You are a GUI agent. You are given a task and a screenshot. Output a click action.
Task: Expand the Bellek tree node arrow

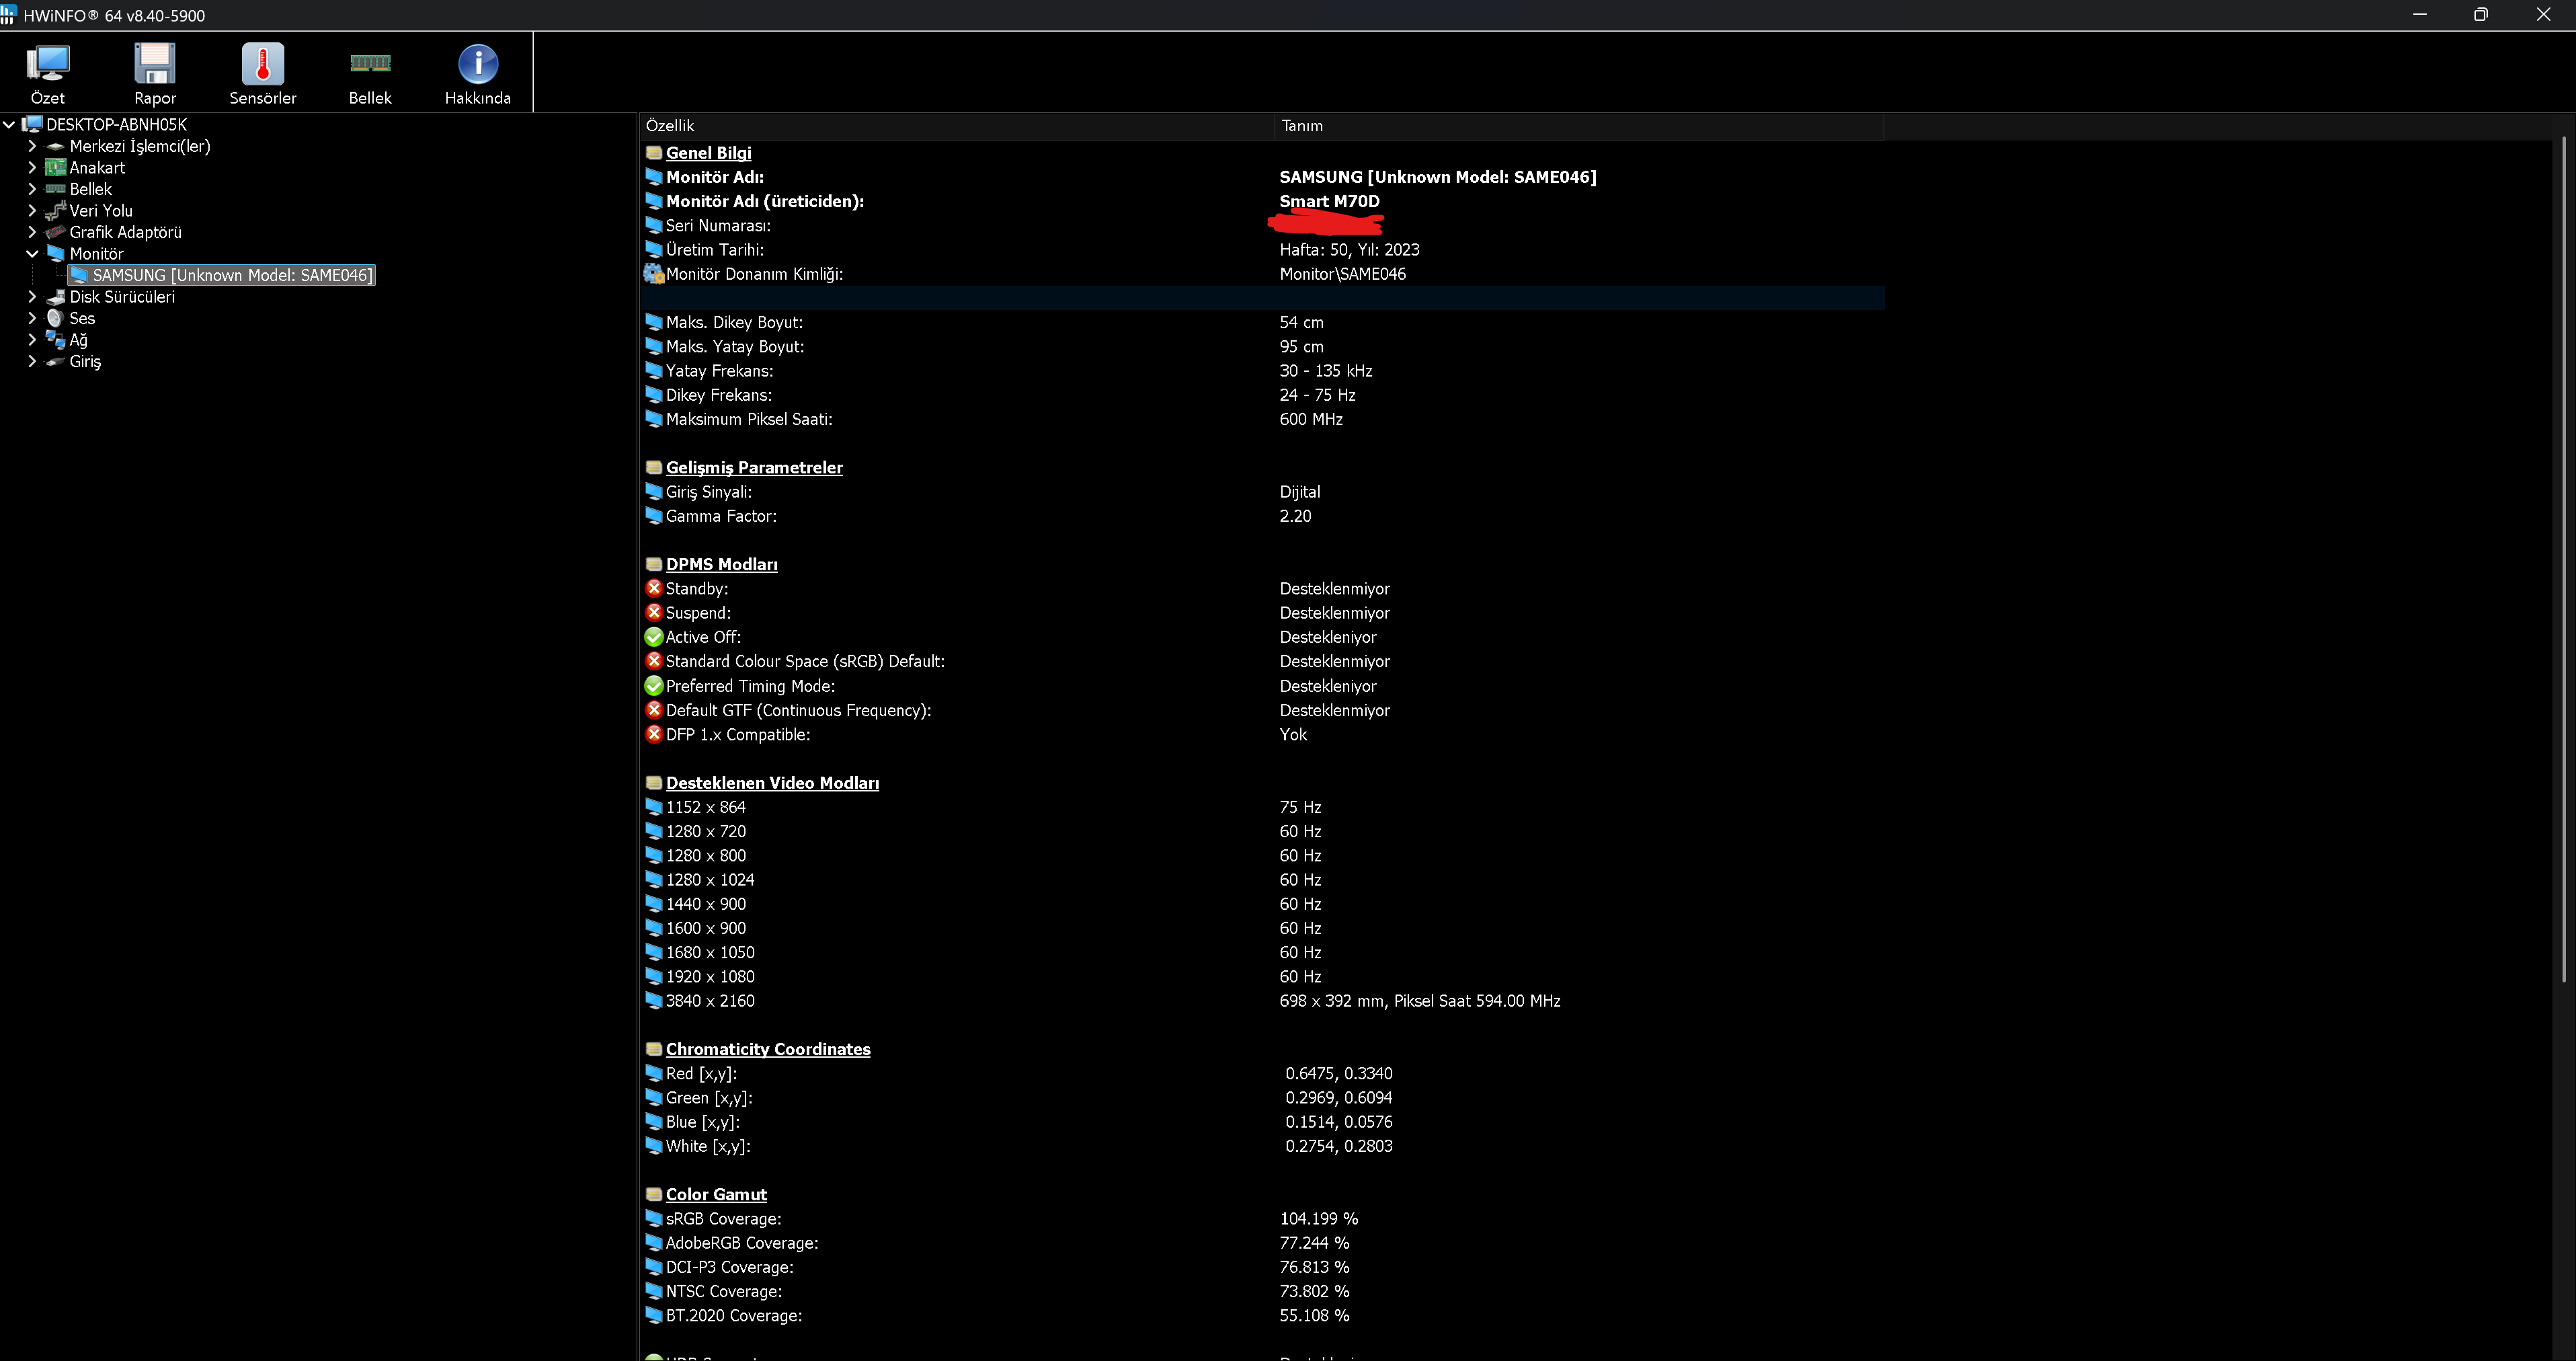tap(32, 189)
